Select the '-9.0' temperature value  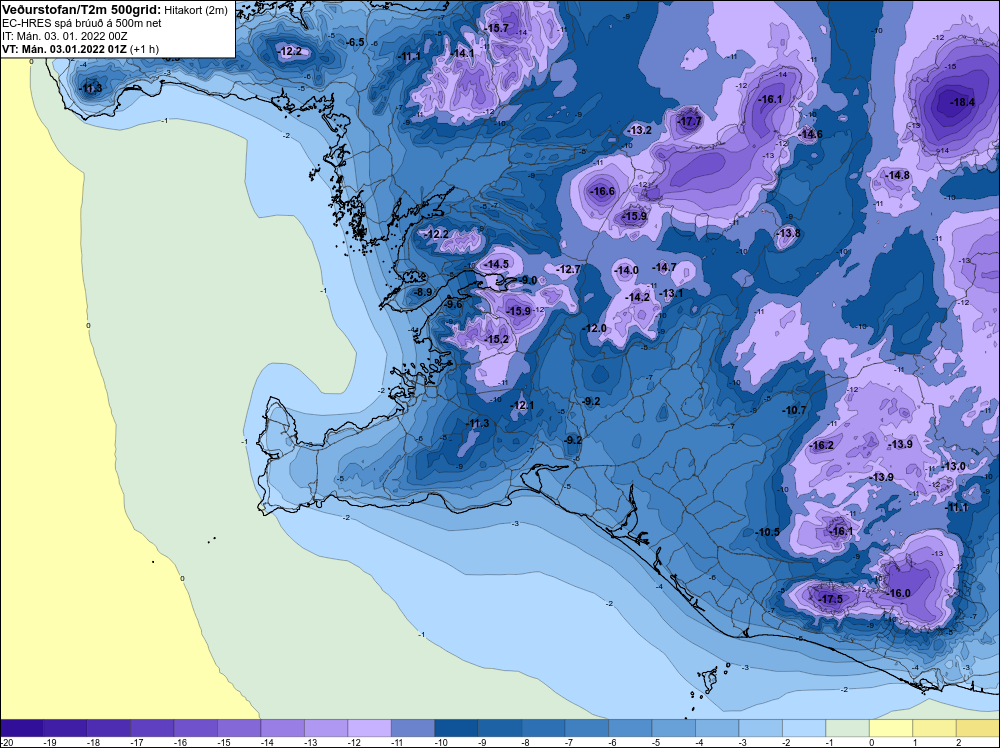(527, 280)
